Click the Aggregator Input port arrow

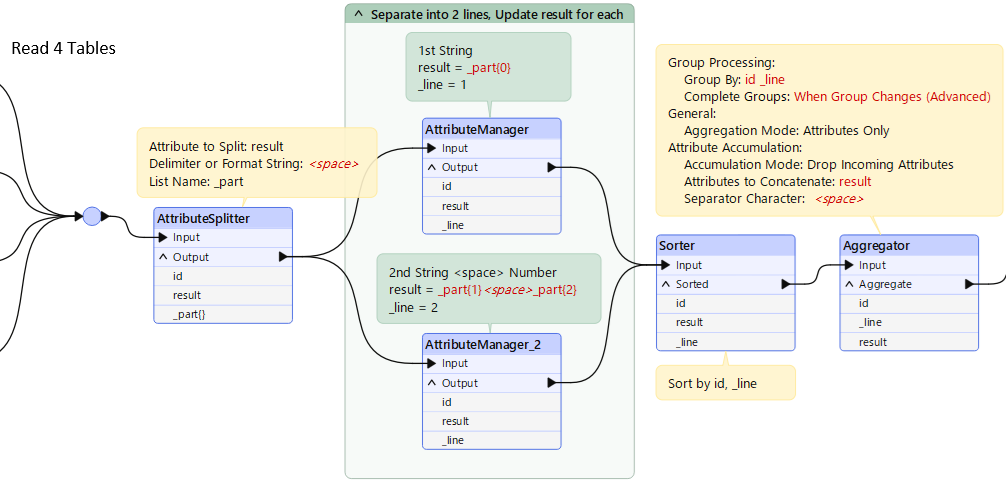point(849,265)
